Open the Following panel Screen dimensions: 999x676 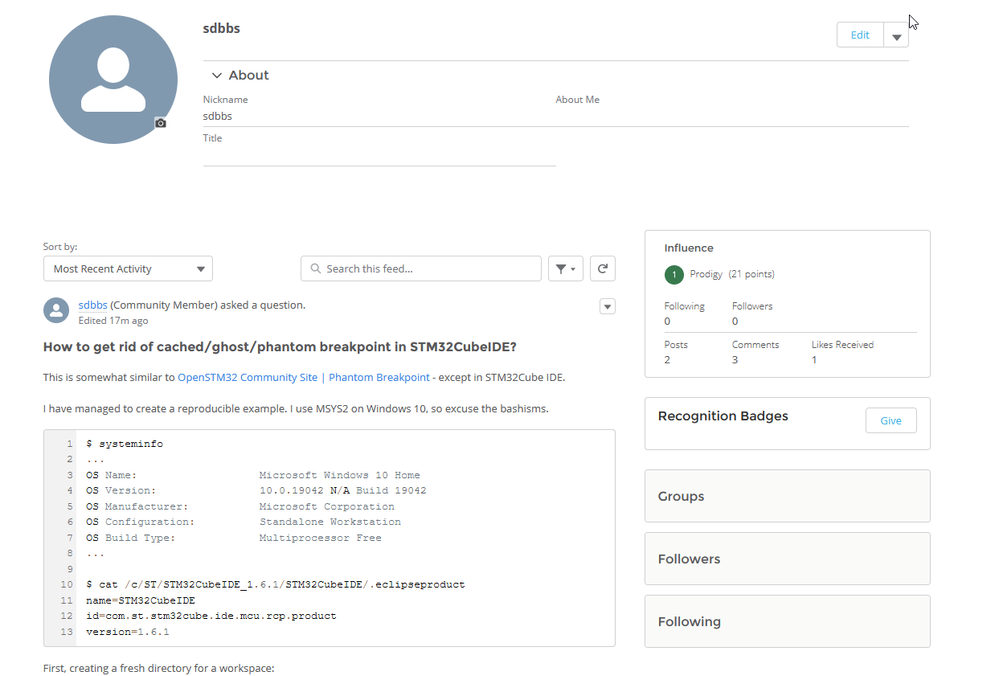[787, 621]
